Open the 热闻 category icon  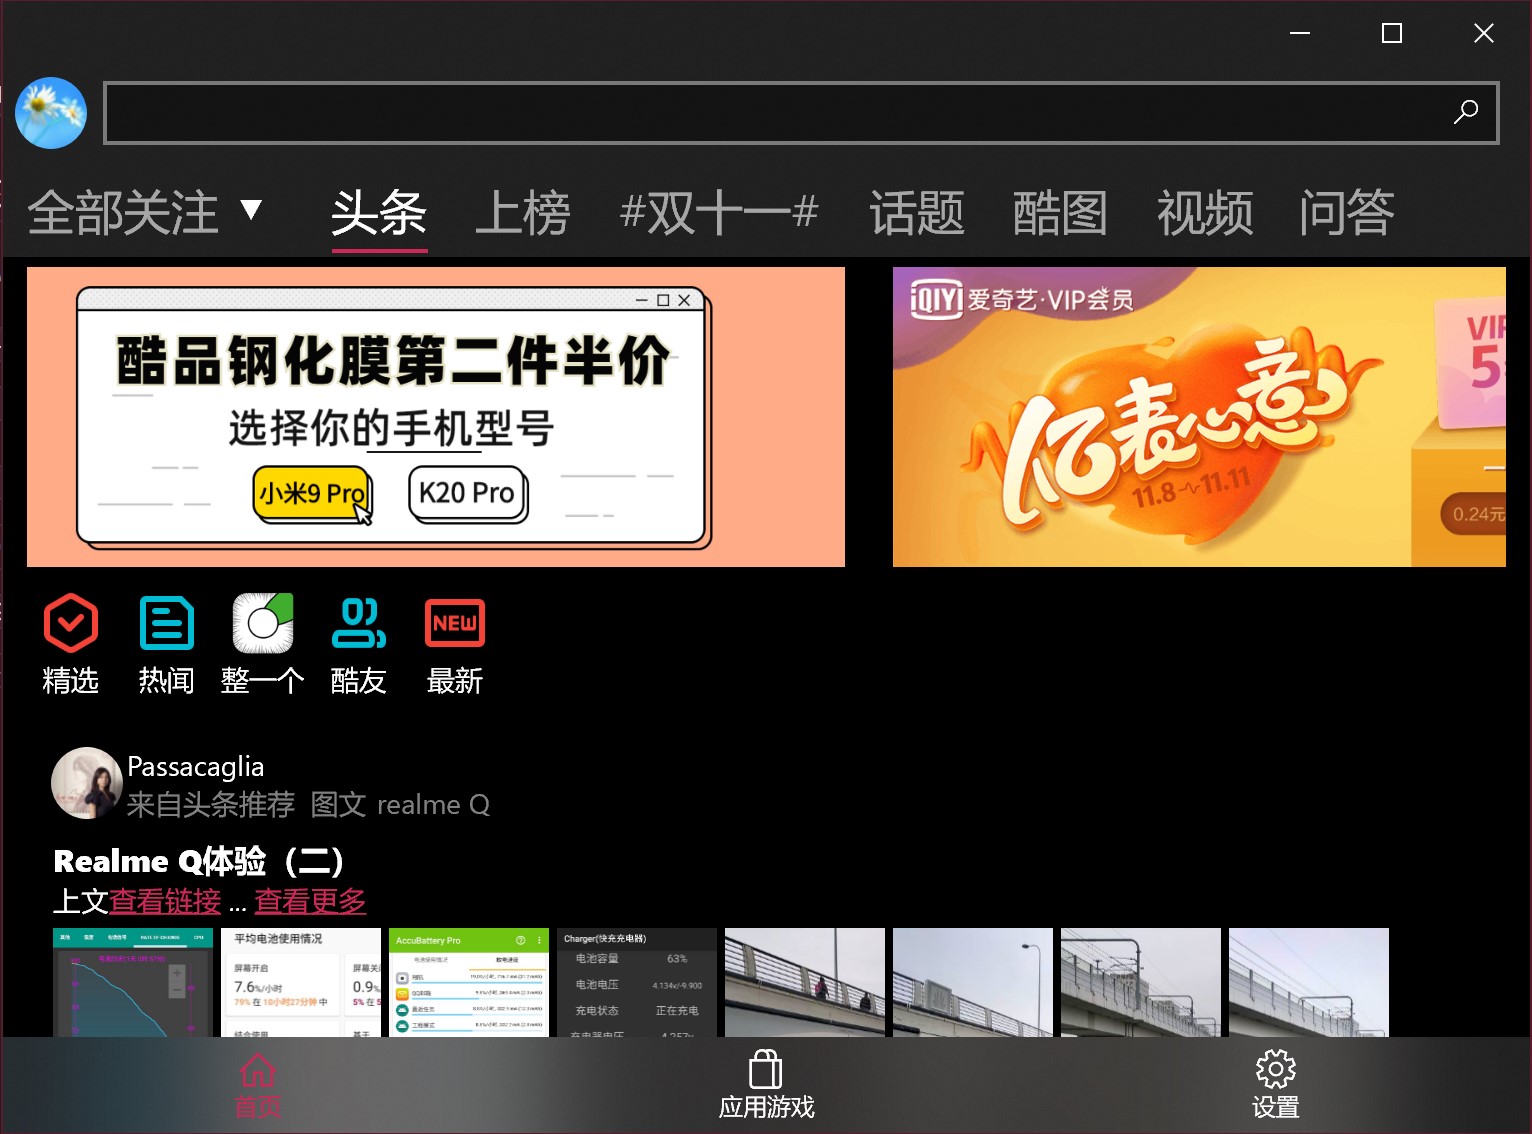167,645
